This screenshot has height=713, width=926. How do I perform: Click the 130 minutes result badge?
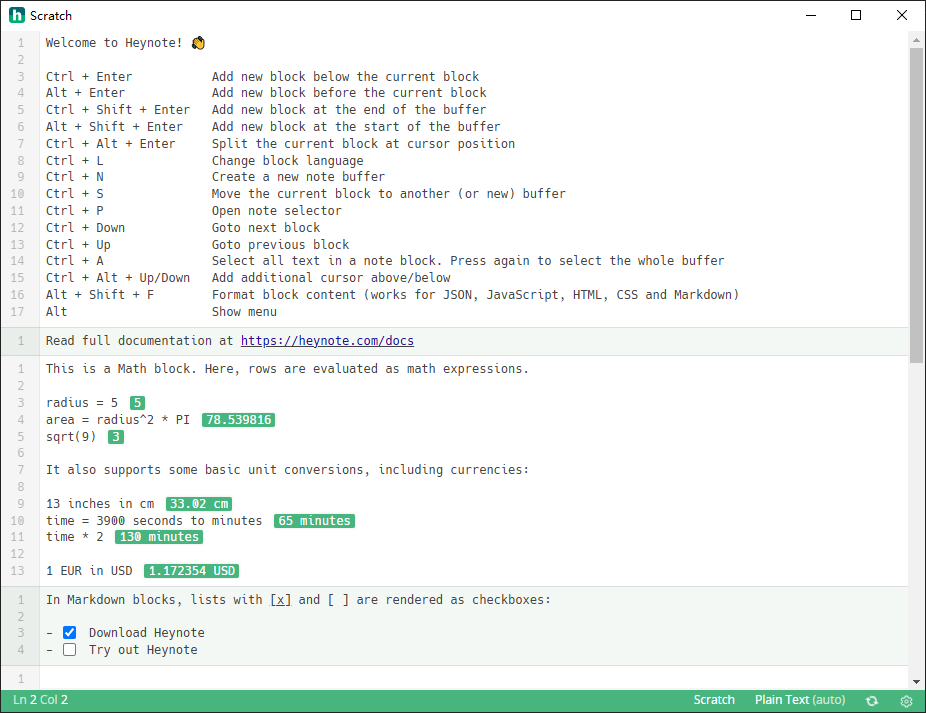coord(159,537)
